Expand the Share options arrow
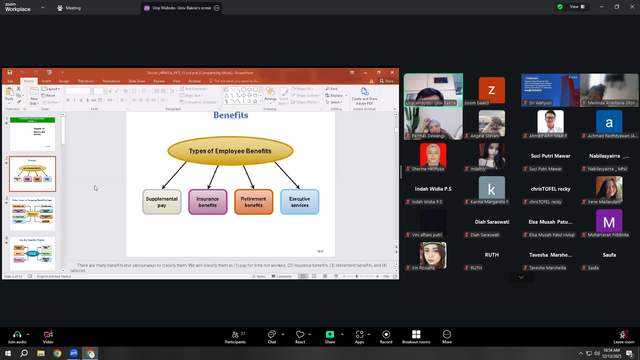640x360 pixels. (342, 334)
